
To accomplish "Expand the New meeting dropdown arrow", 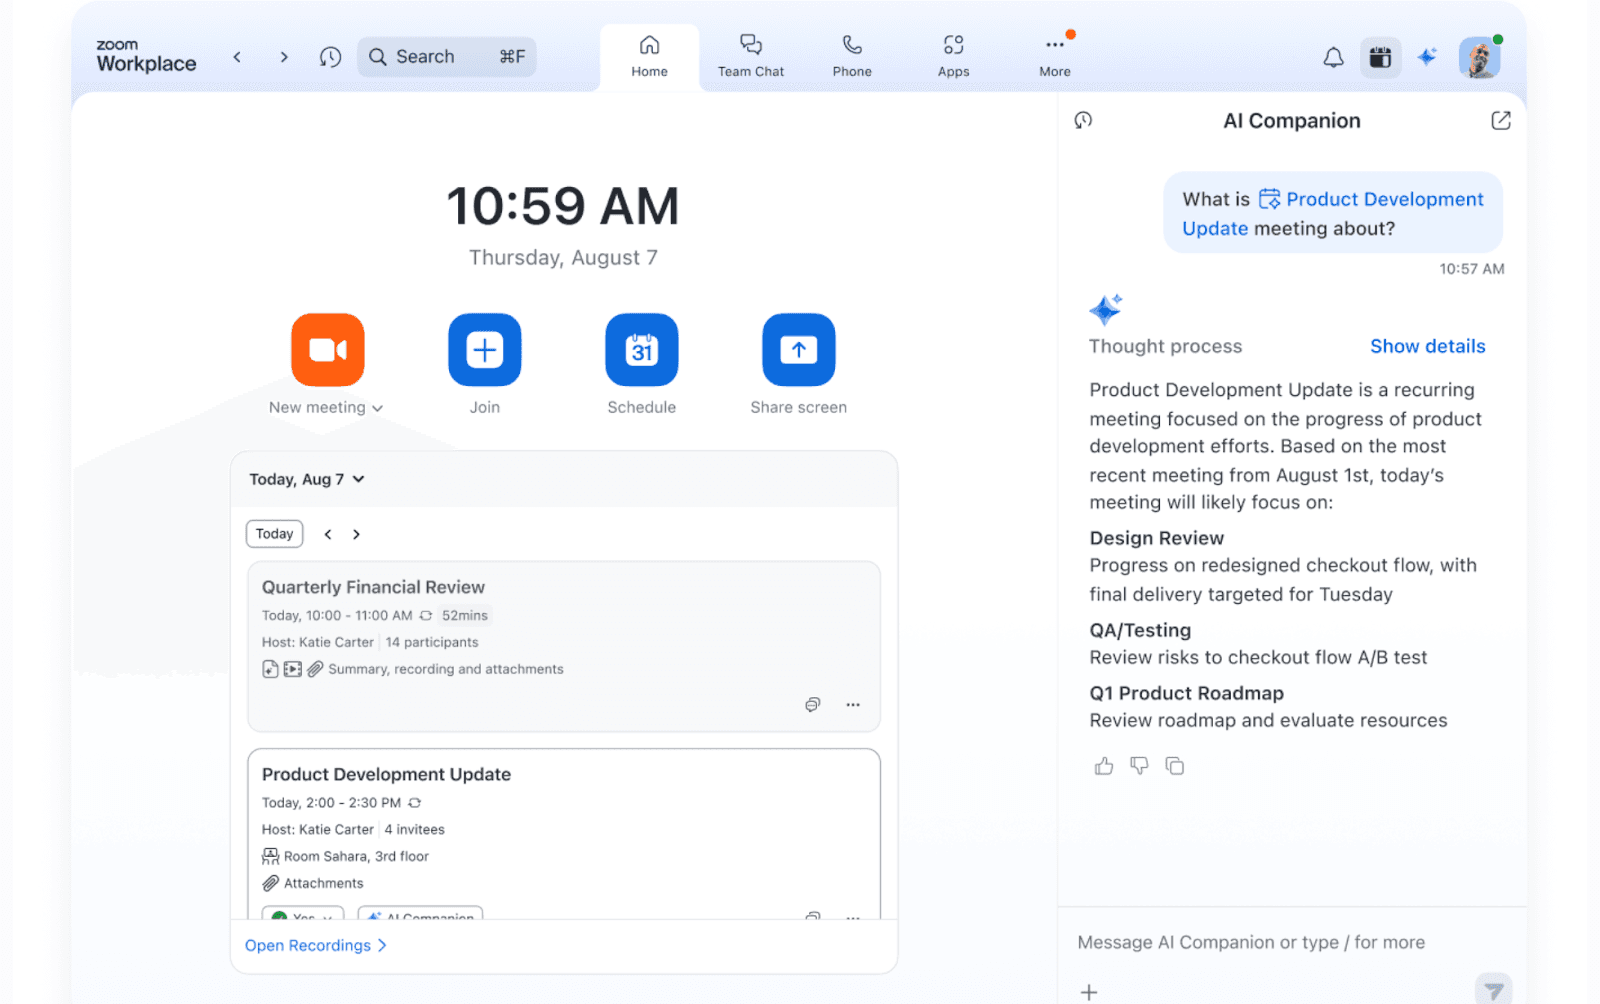I will pos(377,408).
